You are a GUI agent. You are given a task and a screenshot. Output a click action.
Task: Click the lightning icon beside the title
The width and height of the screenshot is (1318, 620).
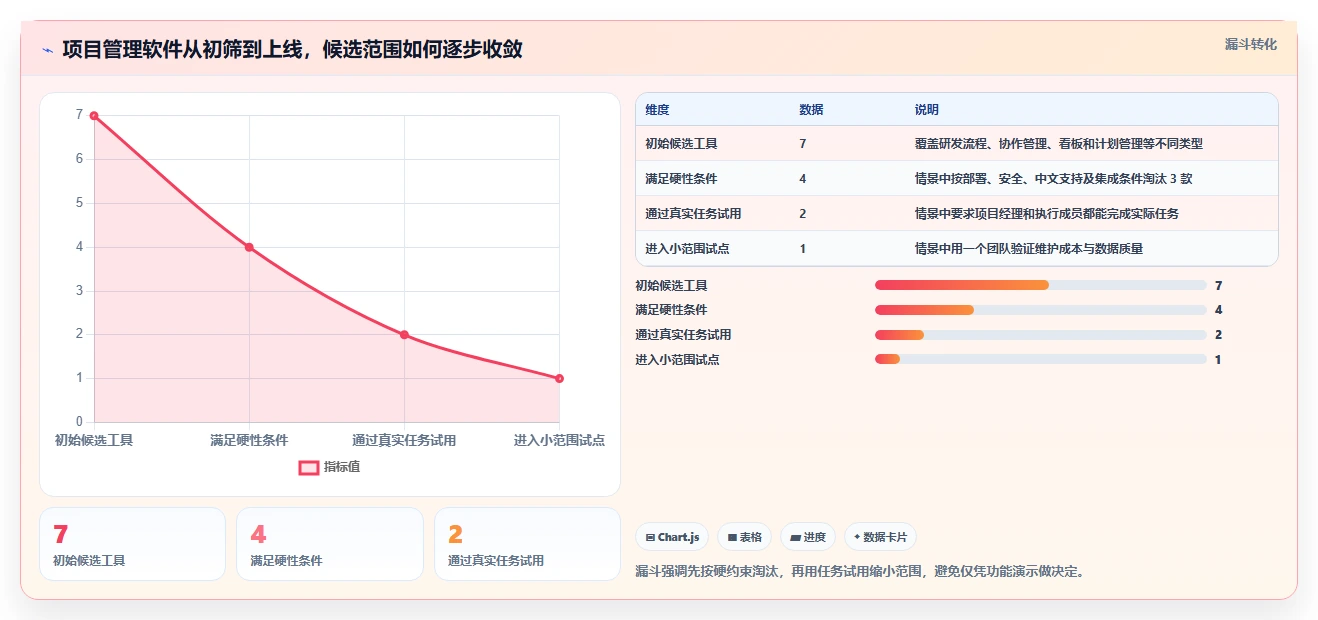point(47,50)
